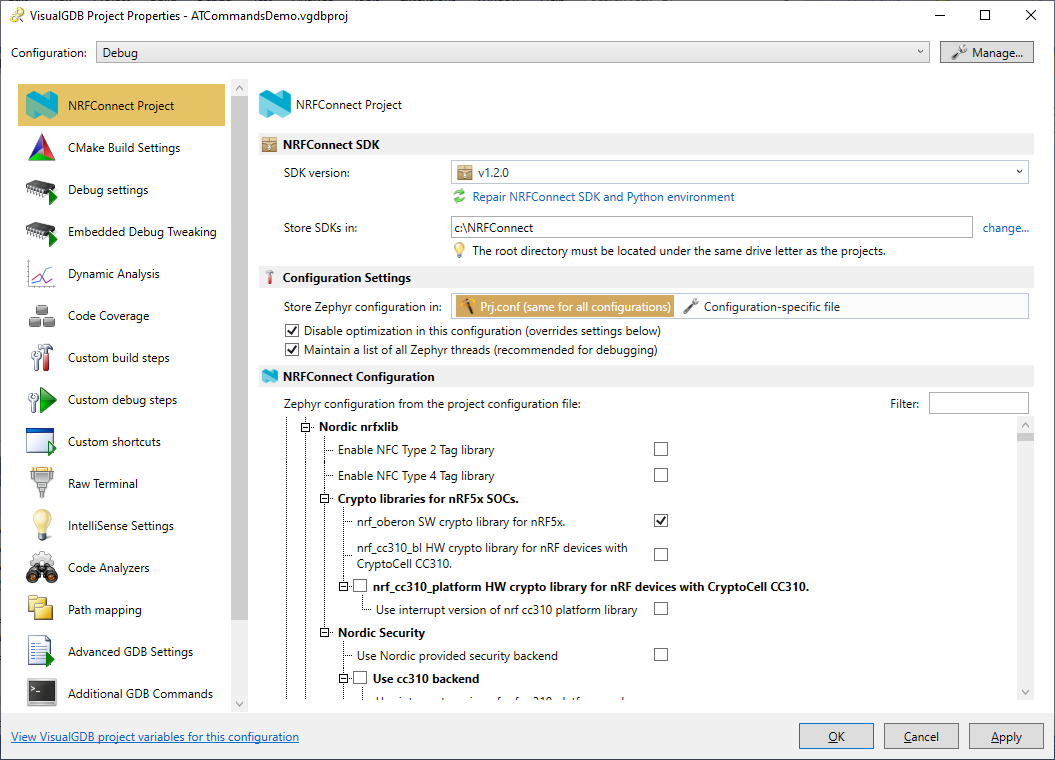Click the VisualGDB title bar app icon
This screenshot has height=760, width=1055.
coord(17,15)
